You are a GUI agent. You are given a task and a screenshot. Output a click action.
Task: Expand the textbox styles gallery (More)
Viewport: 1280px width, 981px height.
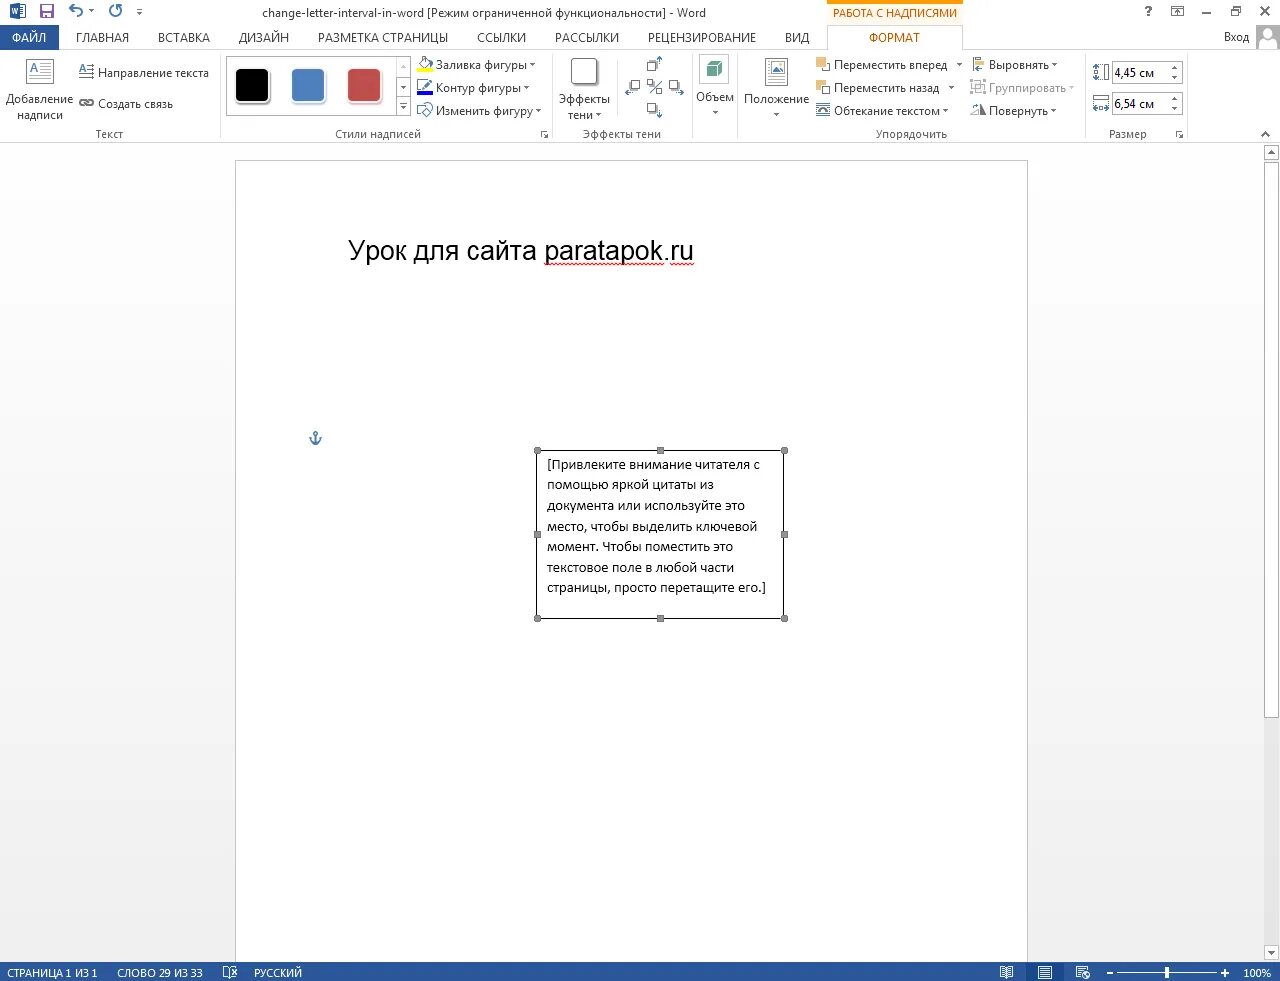[x=404, y=106]
